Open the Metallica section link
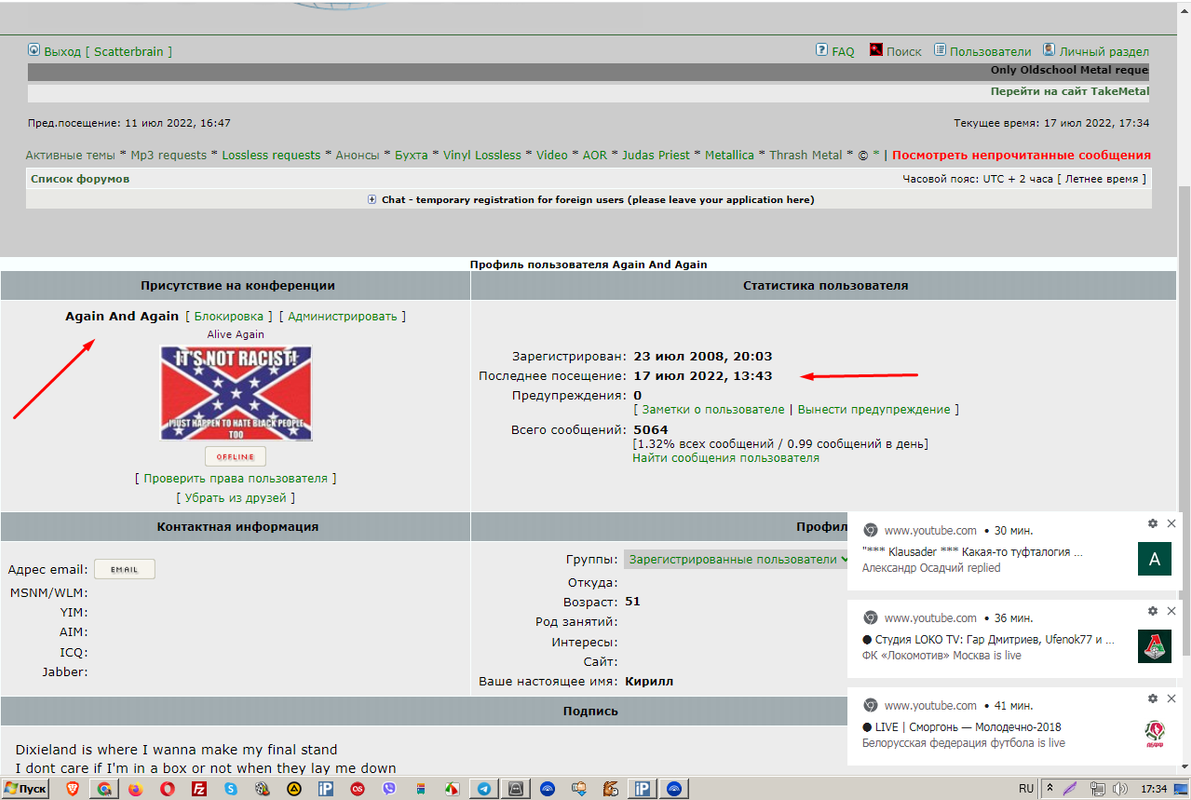 pos(729,155)
